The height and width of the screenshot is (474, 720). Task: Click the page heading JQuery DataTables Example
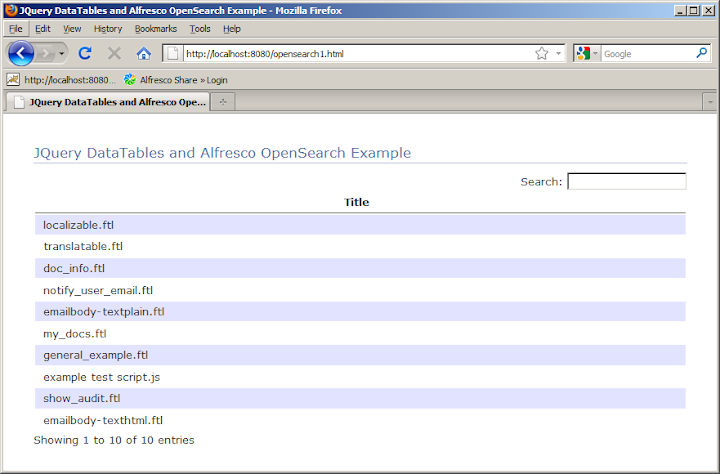[x=222, y=152]
